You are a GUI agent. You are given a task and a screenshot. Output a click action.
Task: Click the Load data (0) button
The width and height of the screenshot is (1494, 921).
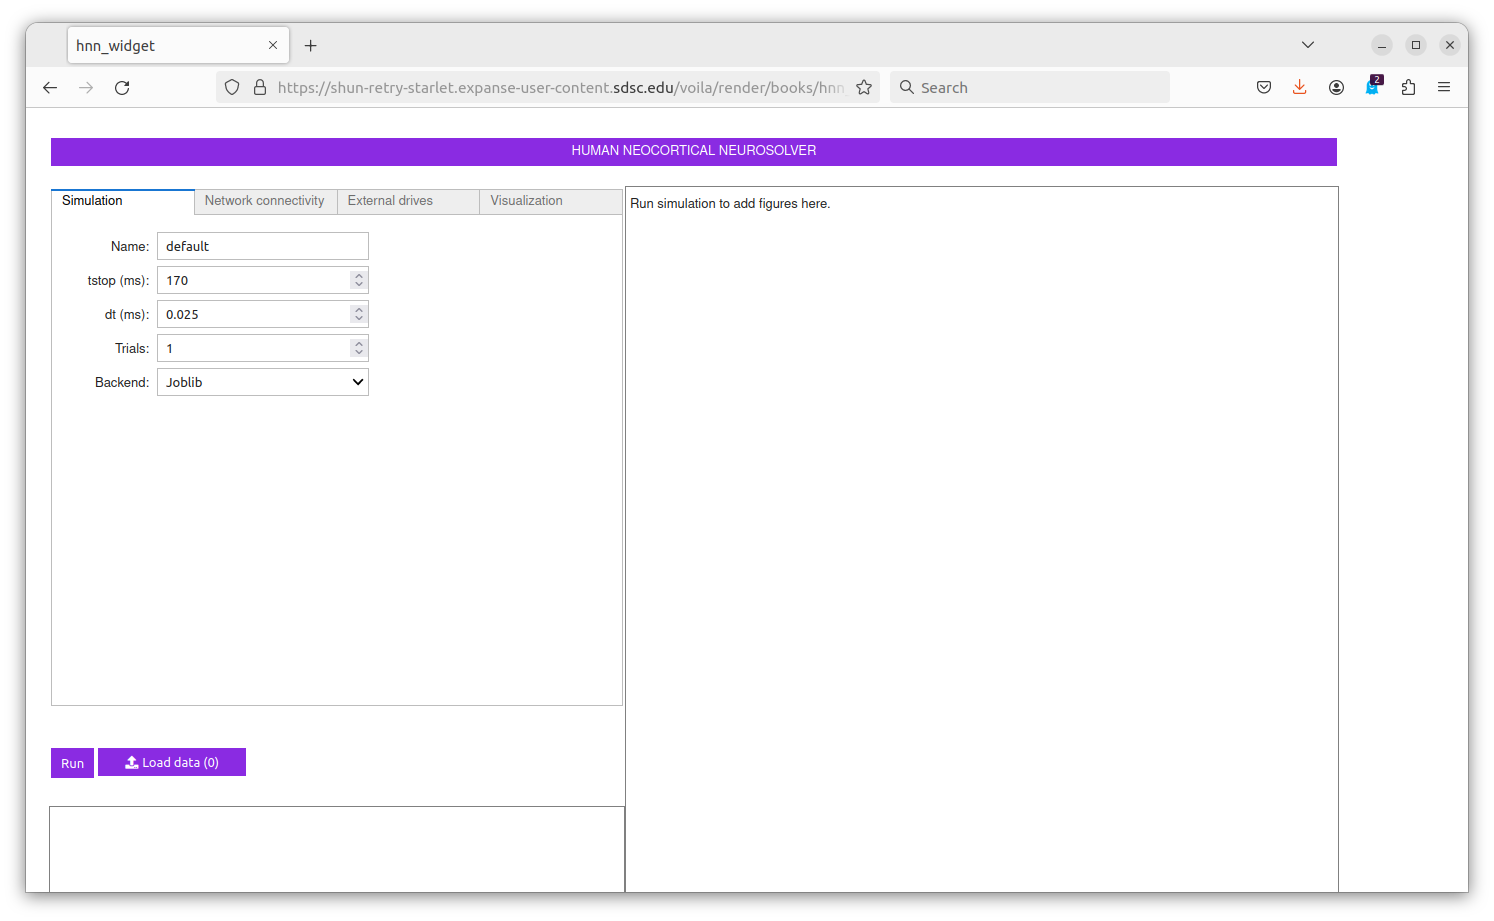[172, 763]
